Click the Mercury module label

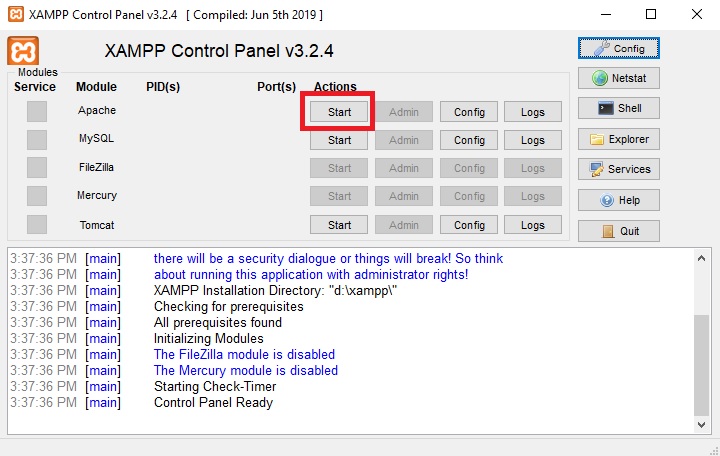click(96, 196)
